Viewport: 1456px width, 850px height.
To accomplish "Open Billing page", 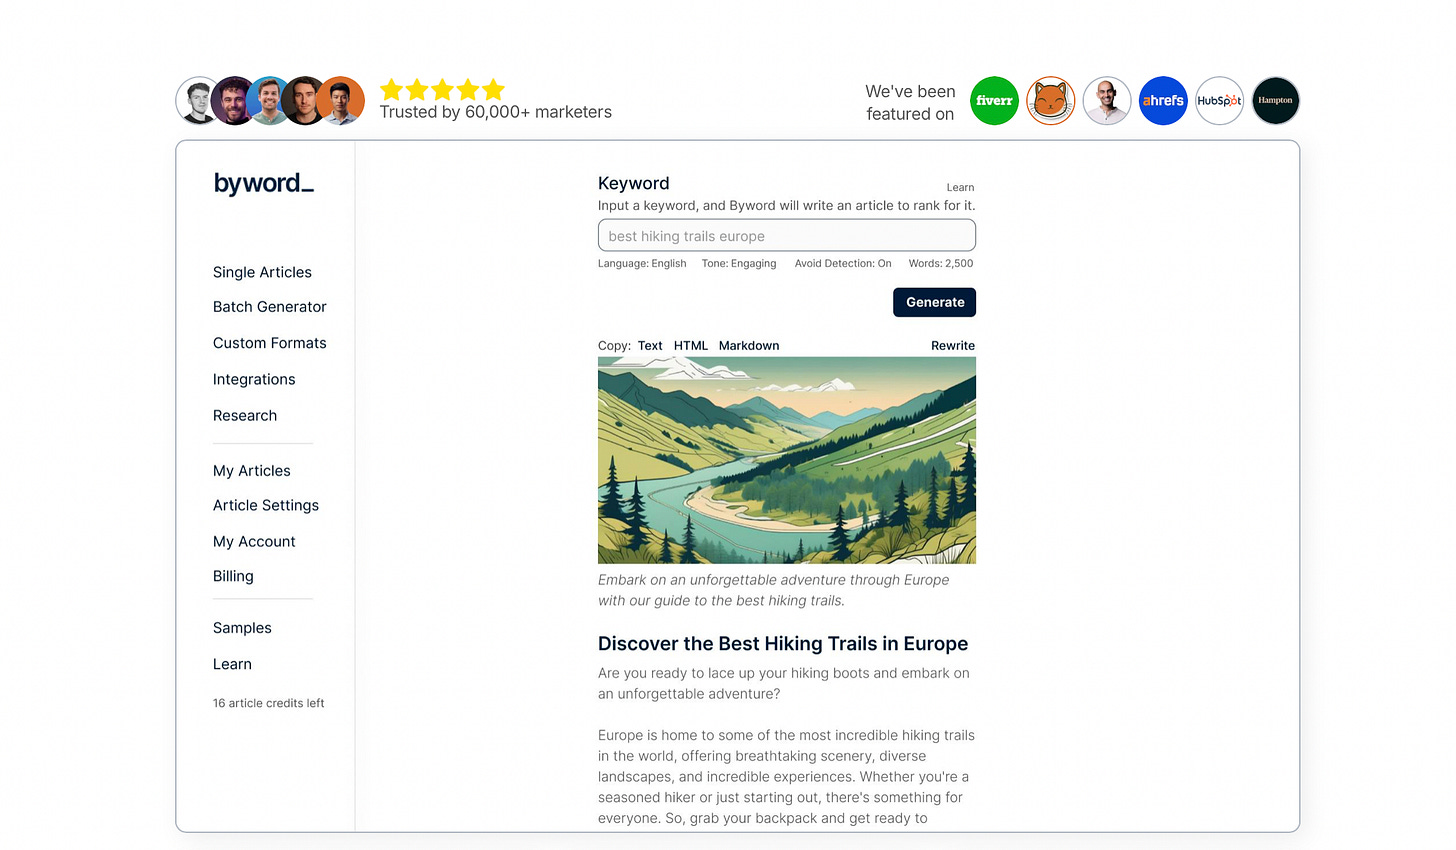I will (x=233, y=577).
